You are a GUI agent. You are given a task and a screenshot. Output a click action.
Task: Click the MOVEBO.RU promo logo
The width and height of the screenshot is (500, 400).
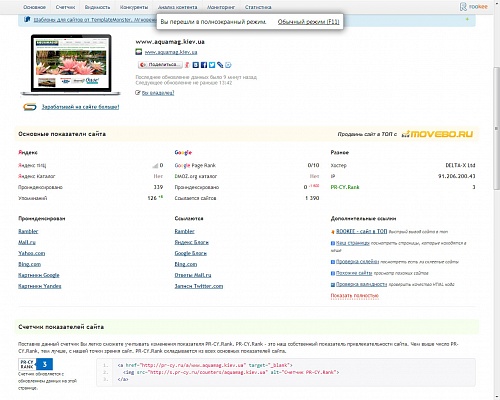coord(437,134)
